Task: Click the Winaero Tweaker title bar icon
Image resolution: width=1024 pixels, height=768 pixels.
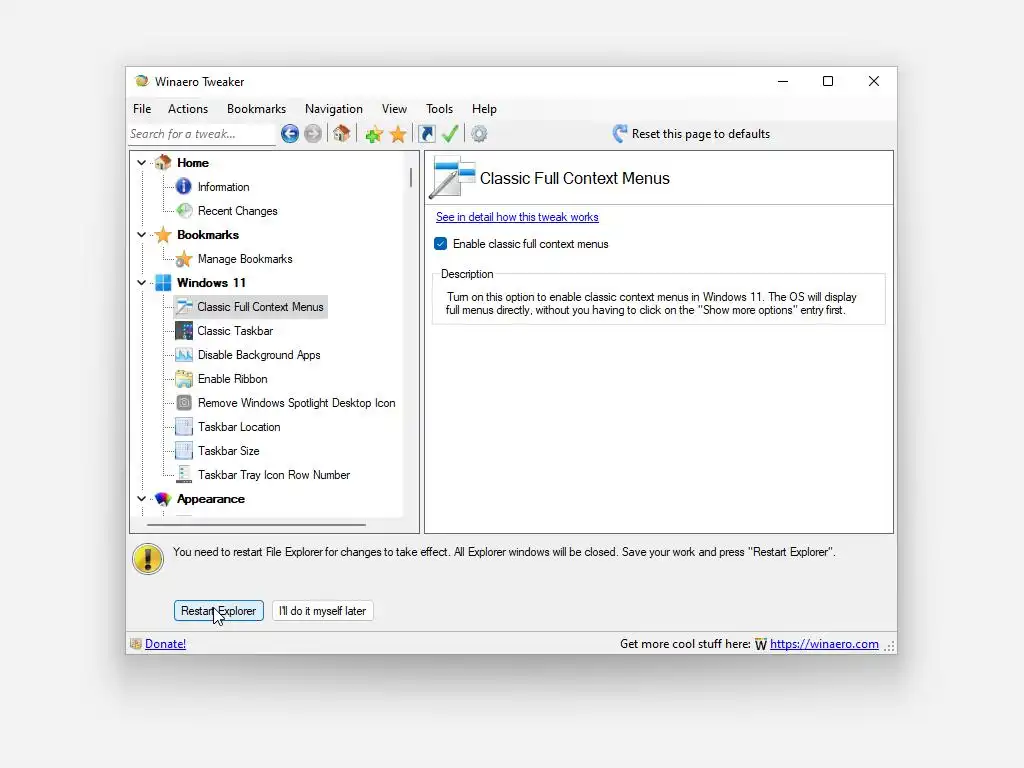Action: [x=141, y=81]
